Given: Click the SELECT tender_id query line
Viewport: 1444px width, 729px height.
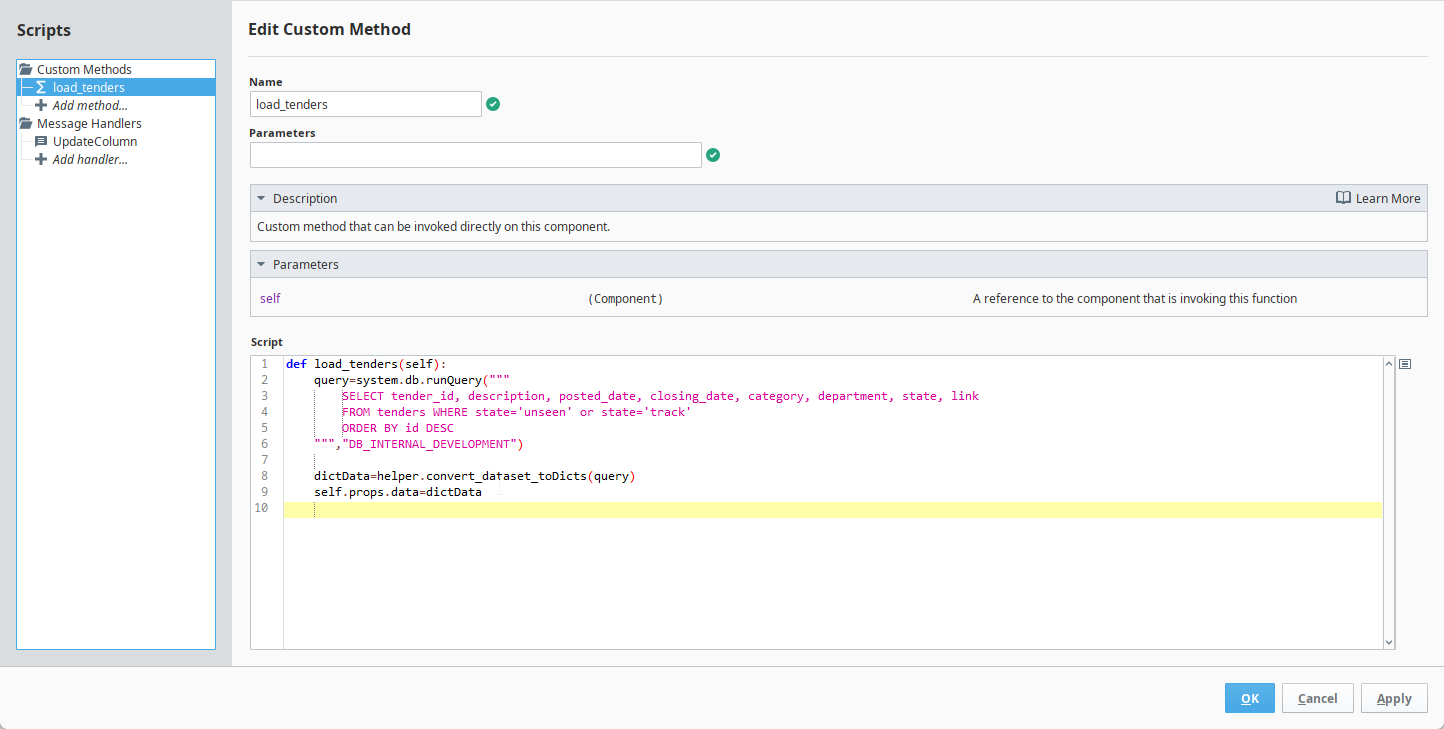Looking at the screenshot, I should point(660,396).
